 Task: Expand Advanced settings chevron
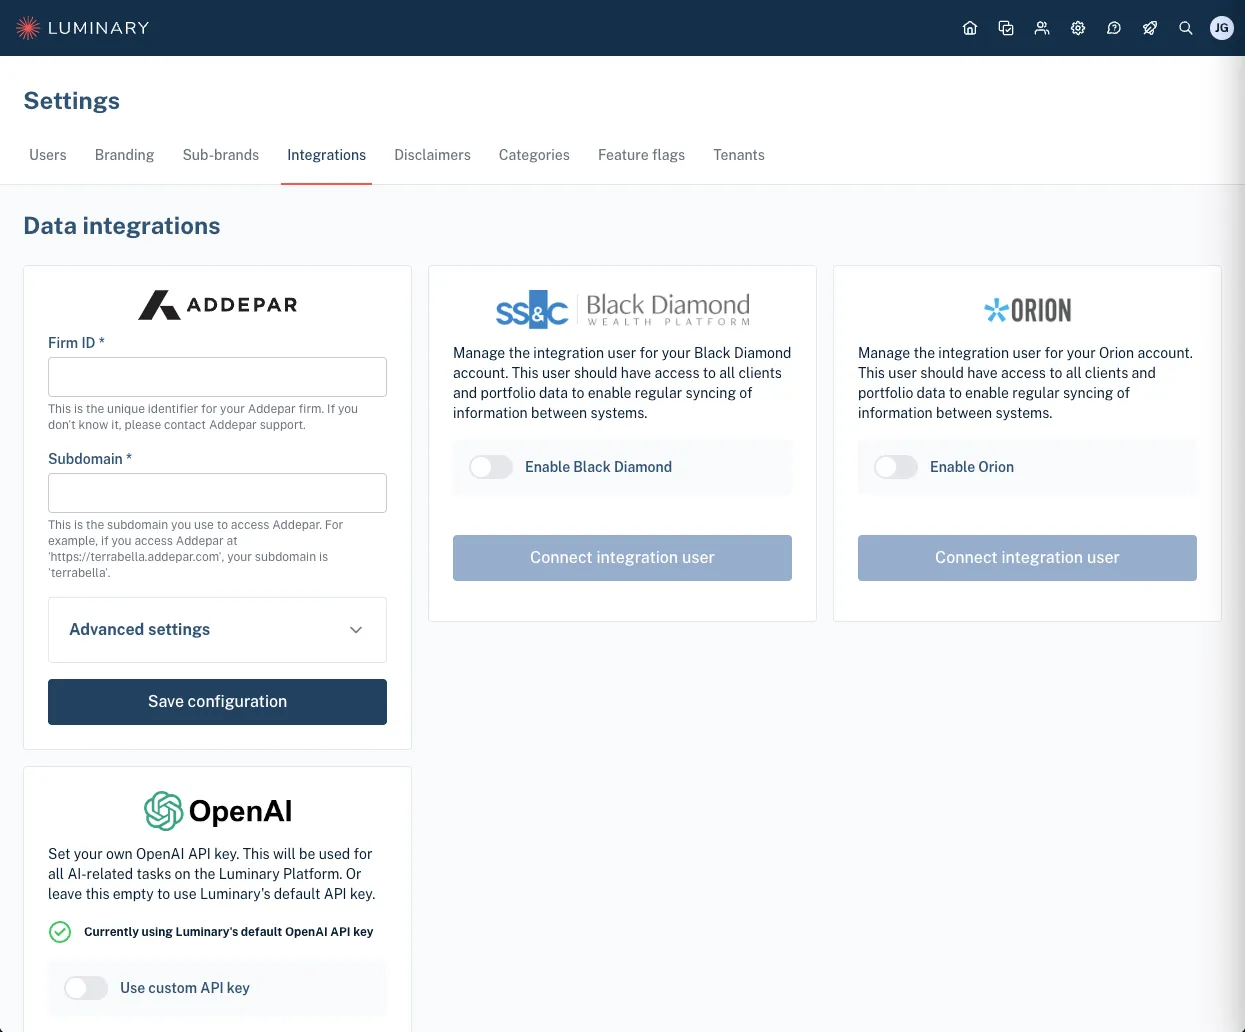click(x=356, y=630)
